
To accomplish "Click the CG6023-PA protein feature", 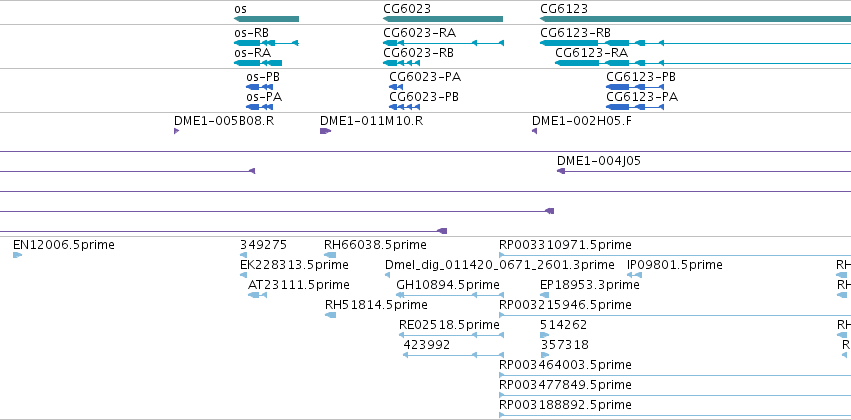I will point(396,87).
